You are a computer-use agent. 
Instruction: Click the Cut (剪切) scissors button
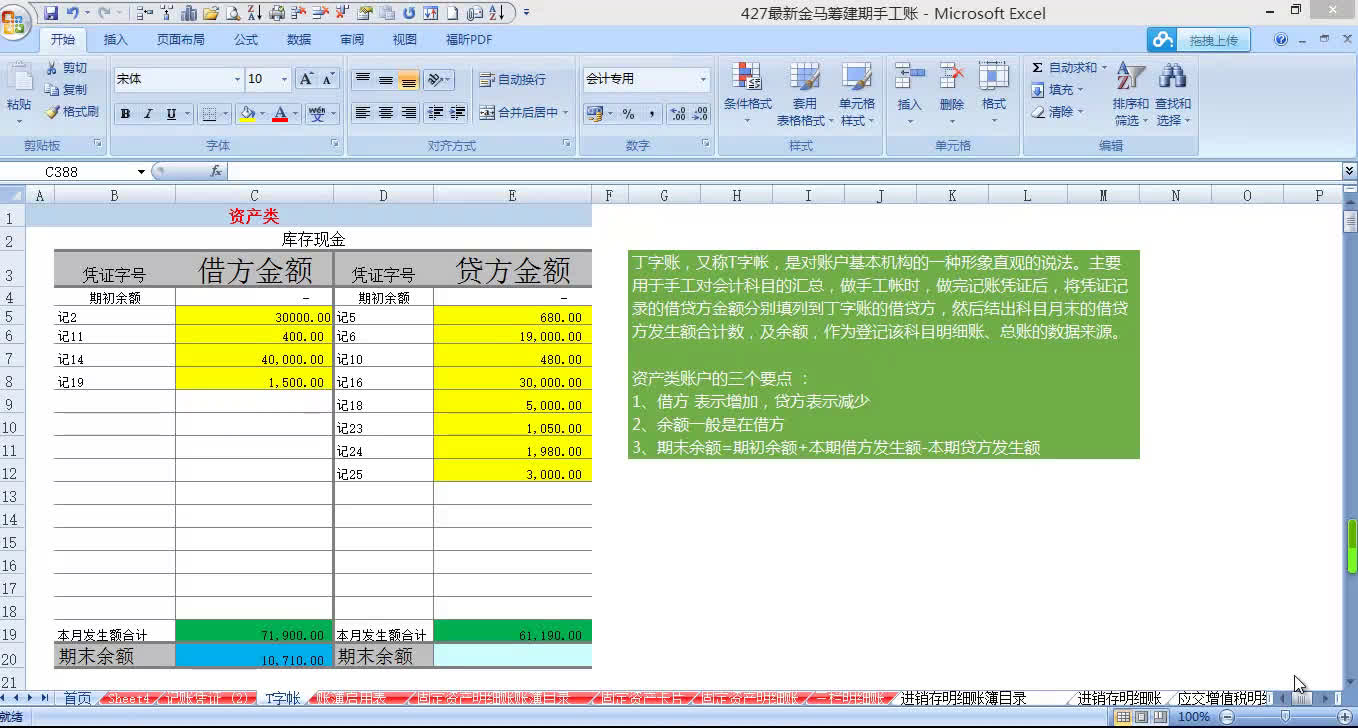click(x=67, y=68)
